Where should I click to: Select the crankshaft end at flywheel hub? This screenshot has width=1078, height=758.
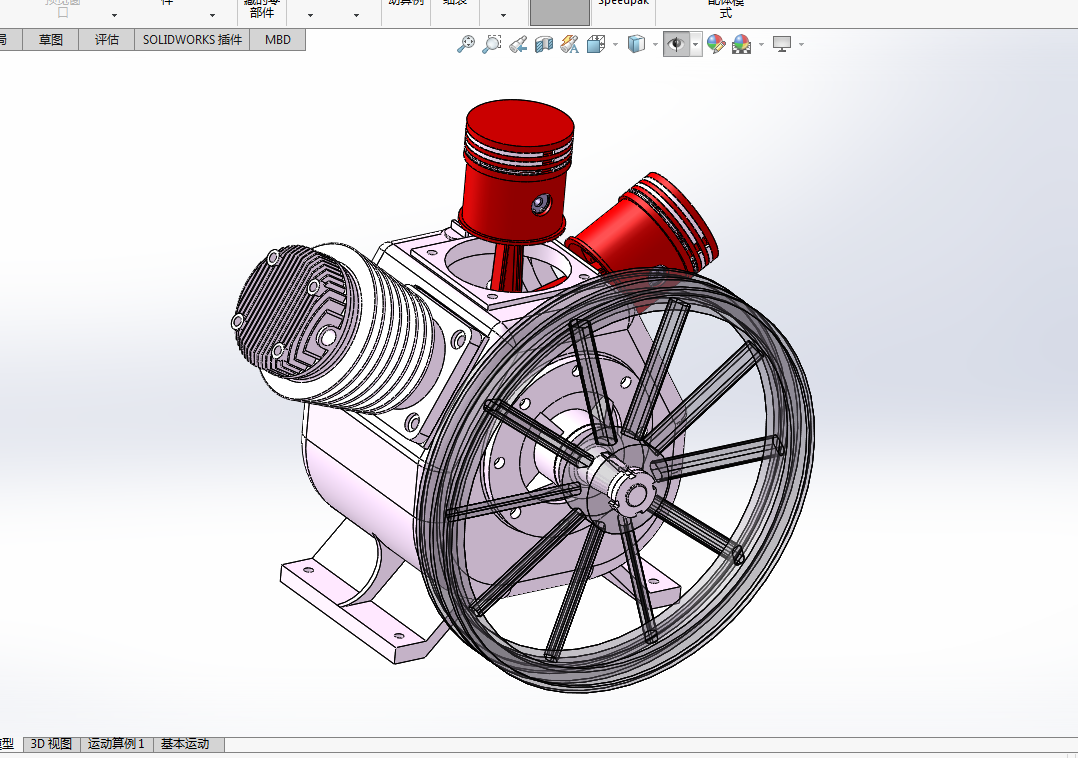(x=634, y=493)
